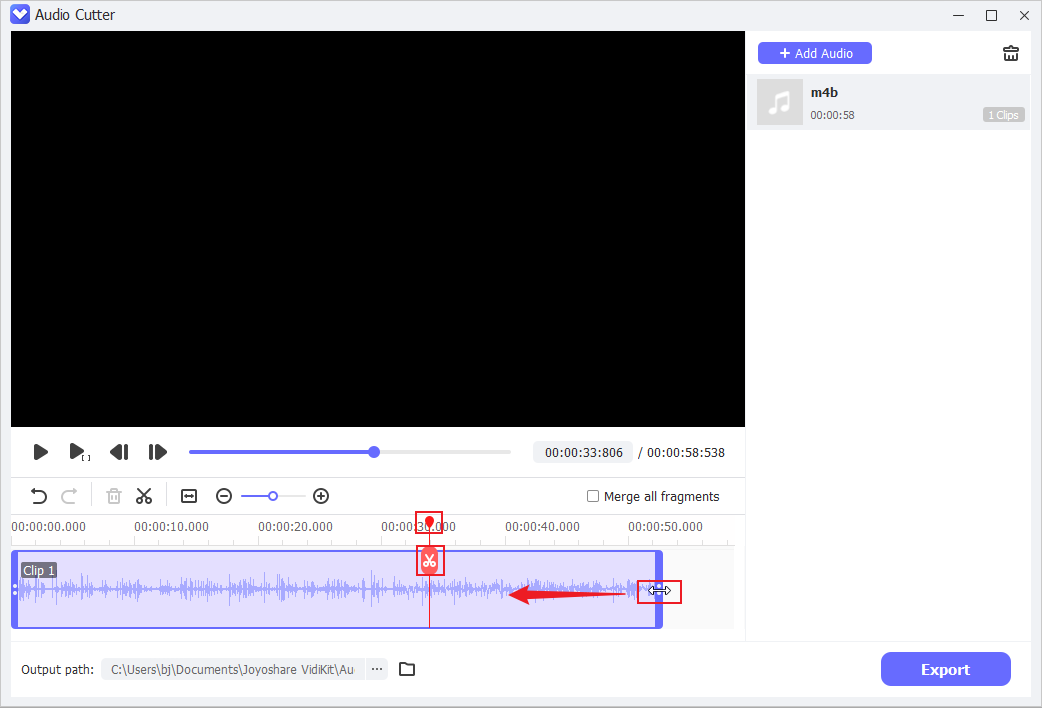Split clip with scissors toolbar icon
The height and width of the screenshot is (708, 1042).
click(144, 496)
